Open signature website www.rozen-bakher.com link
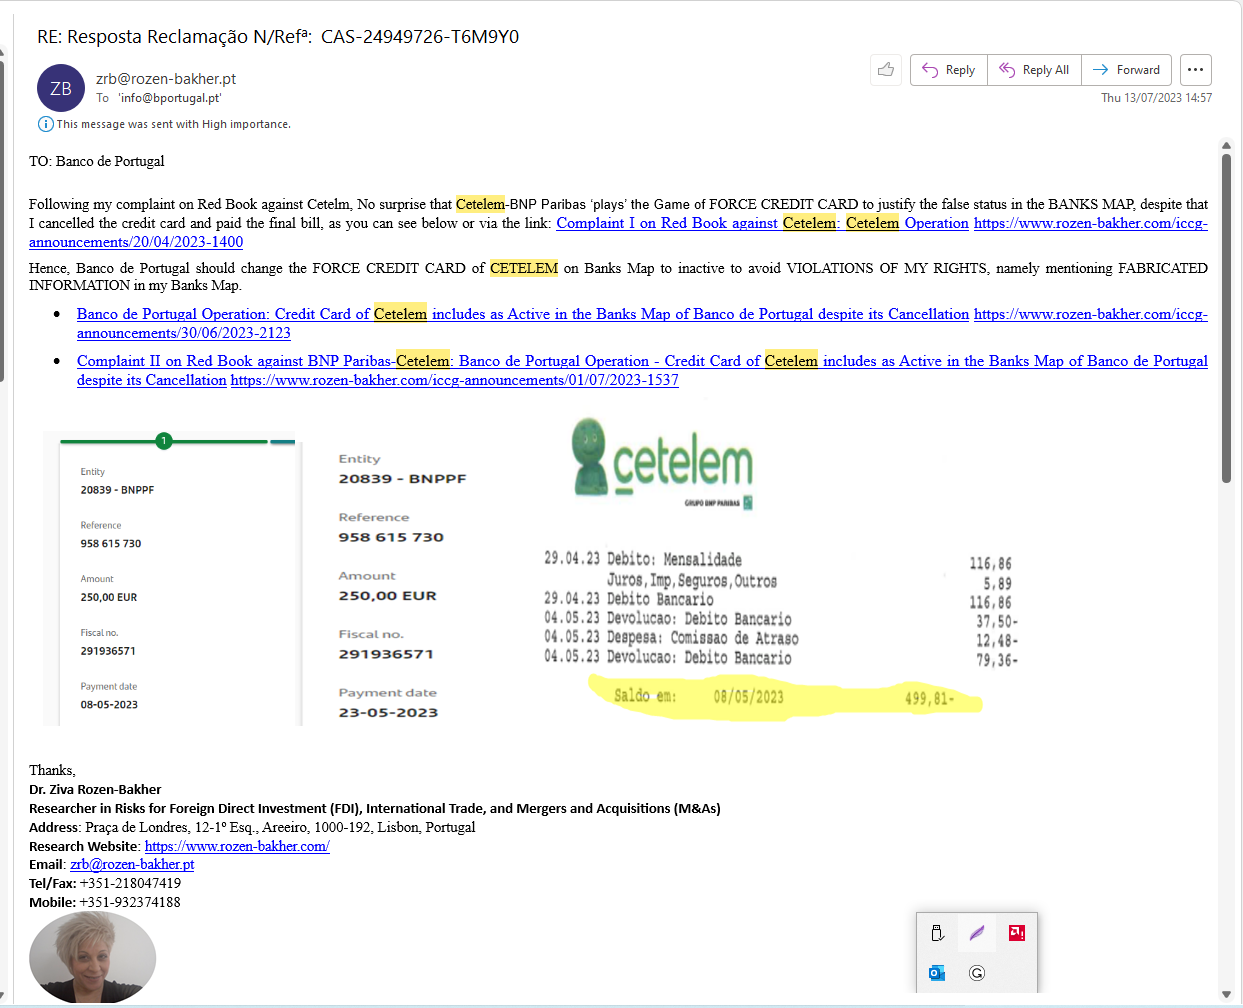 tap(237, 846)
